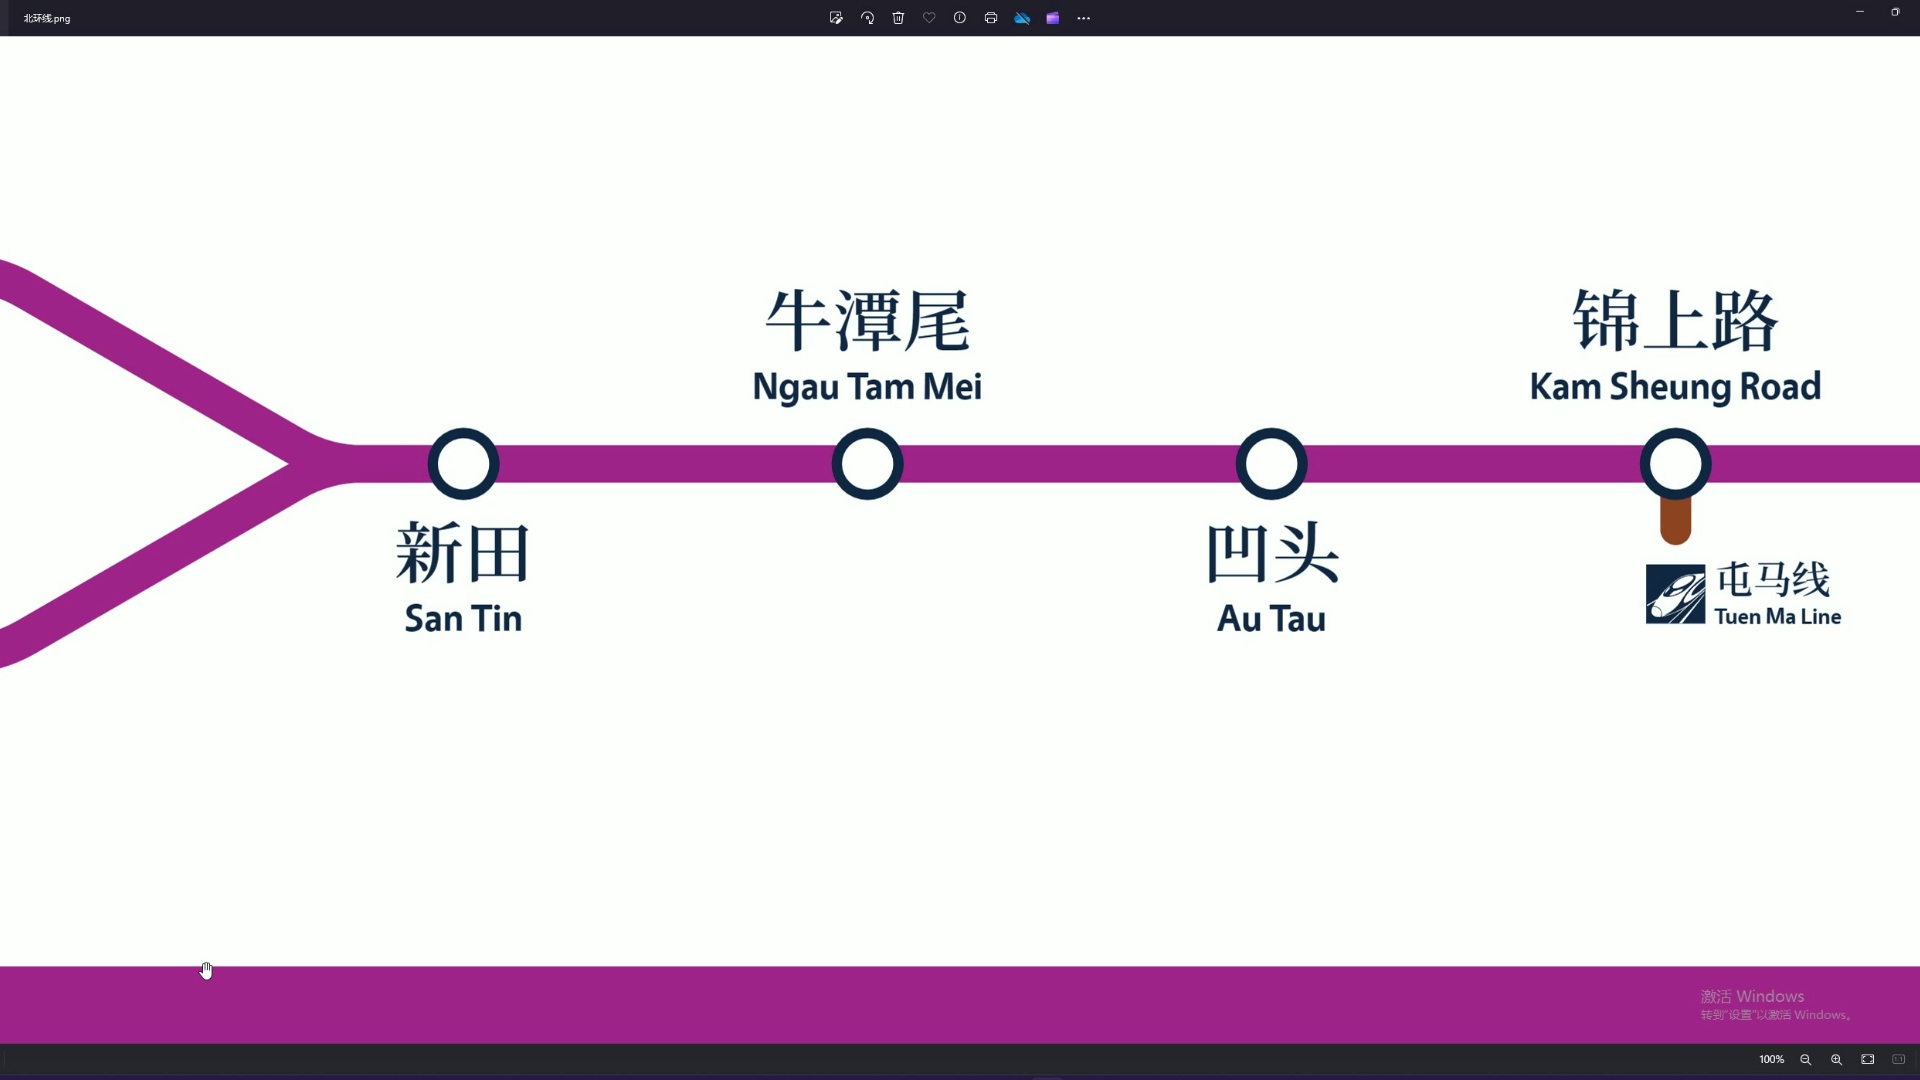Click the Au Tau station circle
This screenshot has height=1080, width=1920.
coord(1272,464)
